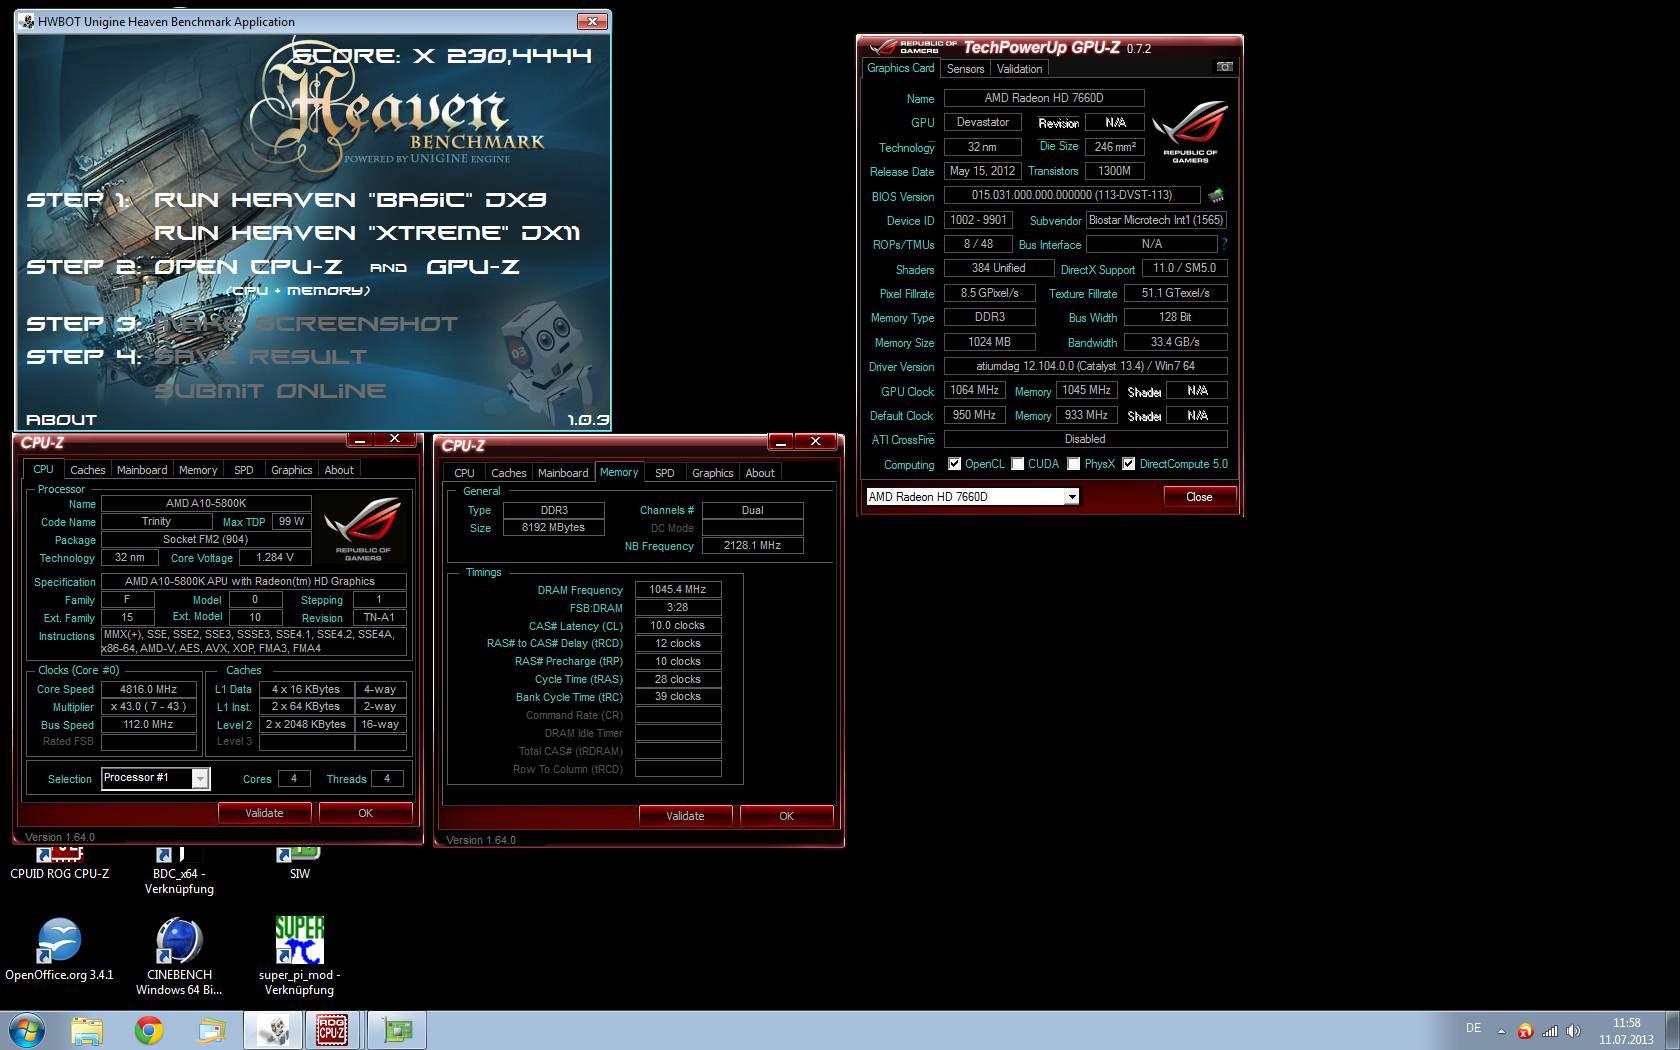Click Run Heaven "Xtreme" DX11

pos(367,233)
